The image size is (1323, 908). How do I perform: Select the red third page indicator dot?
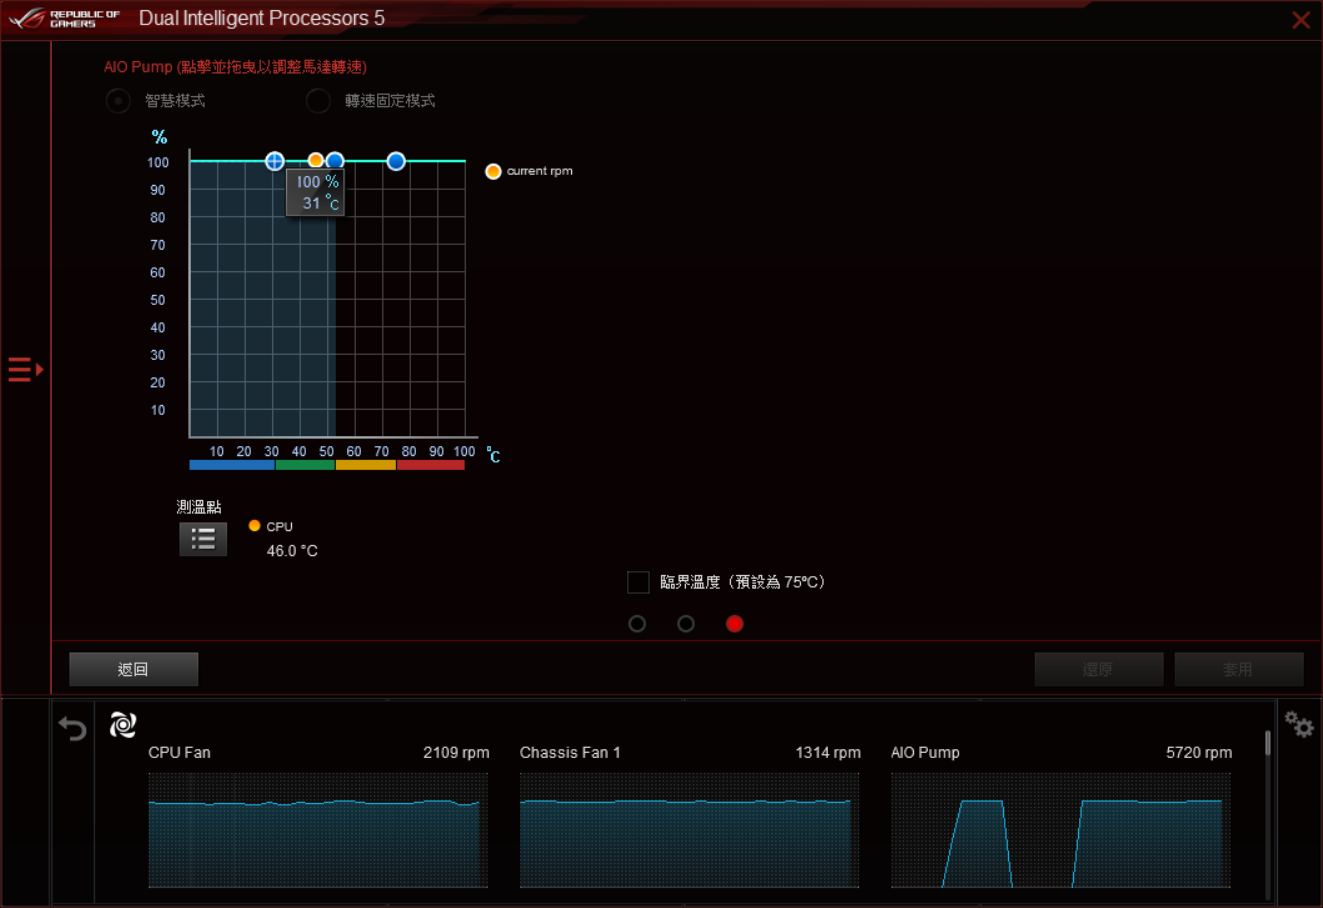point(735,624)
